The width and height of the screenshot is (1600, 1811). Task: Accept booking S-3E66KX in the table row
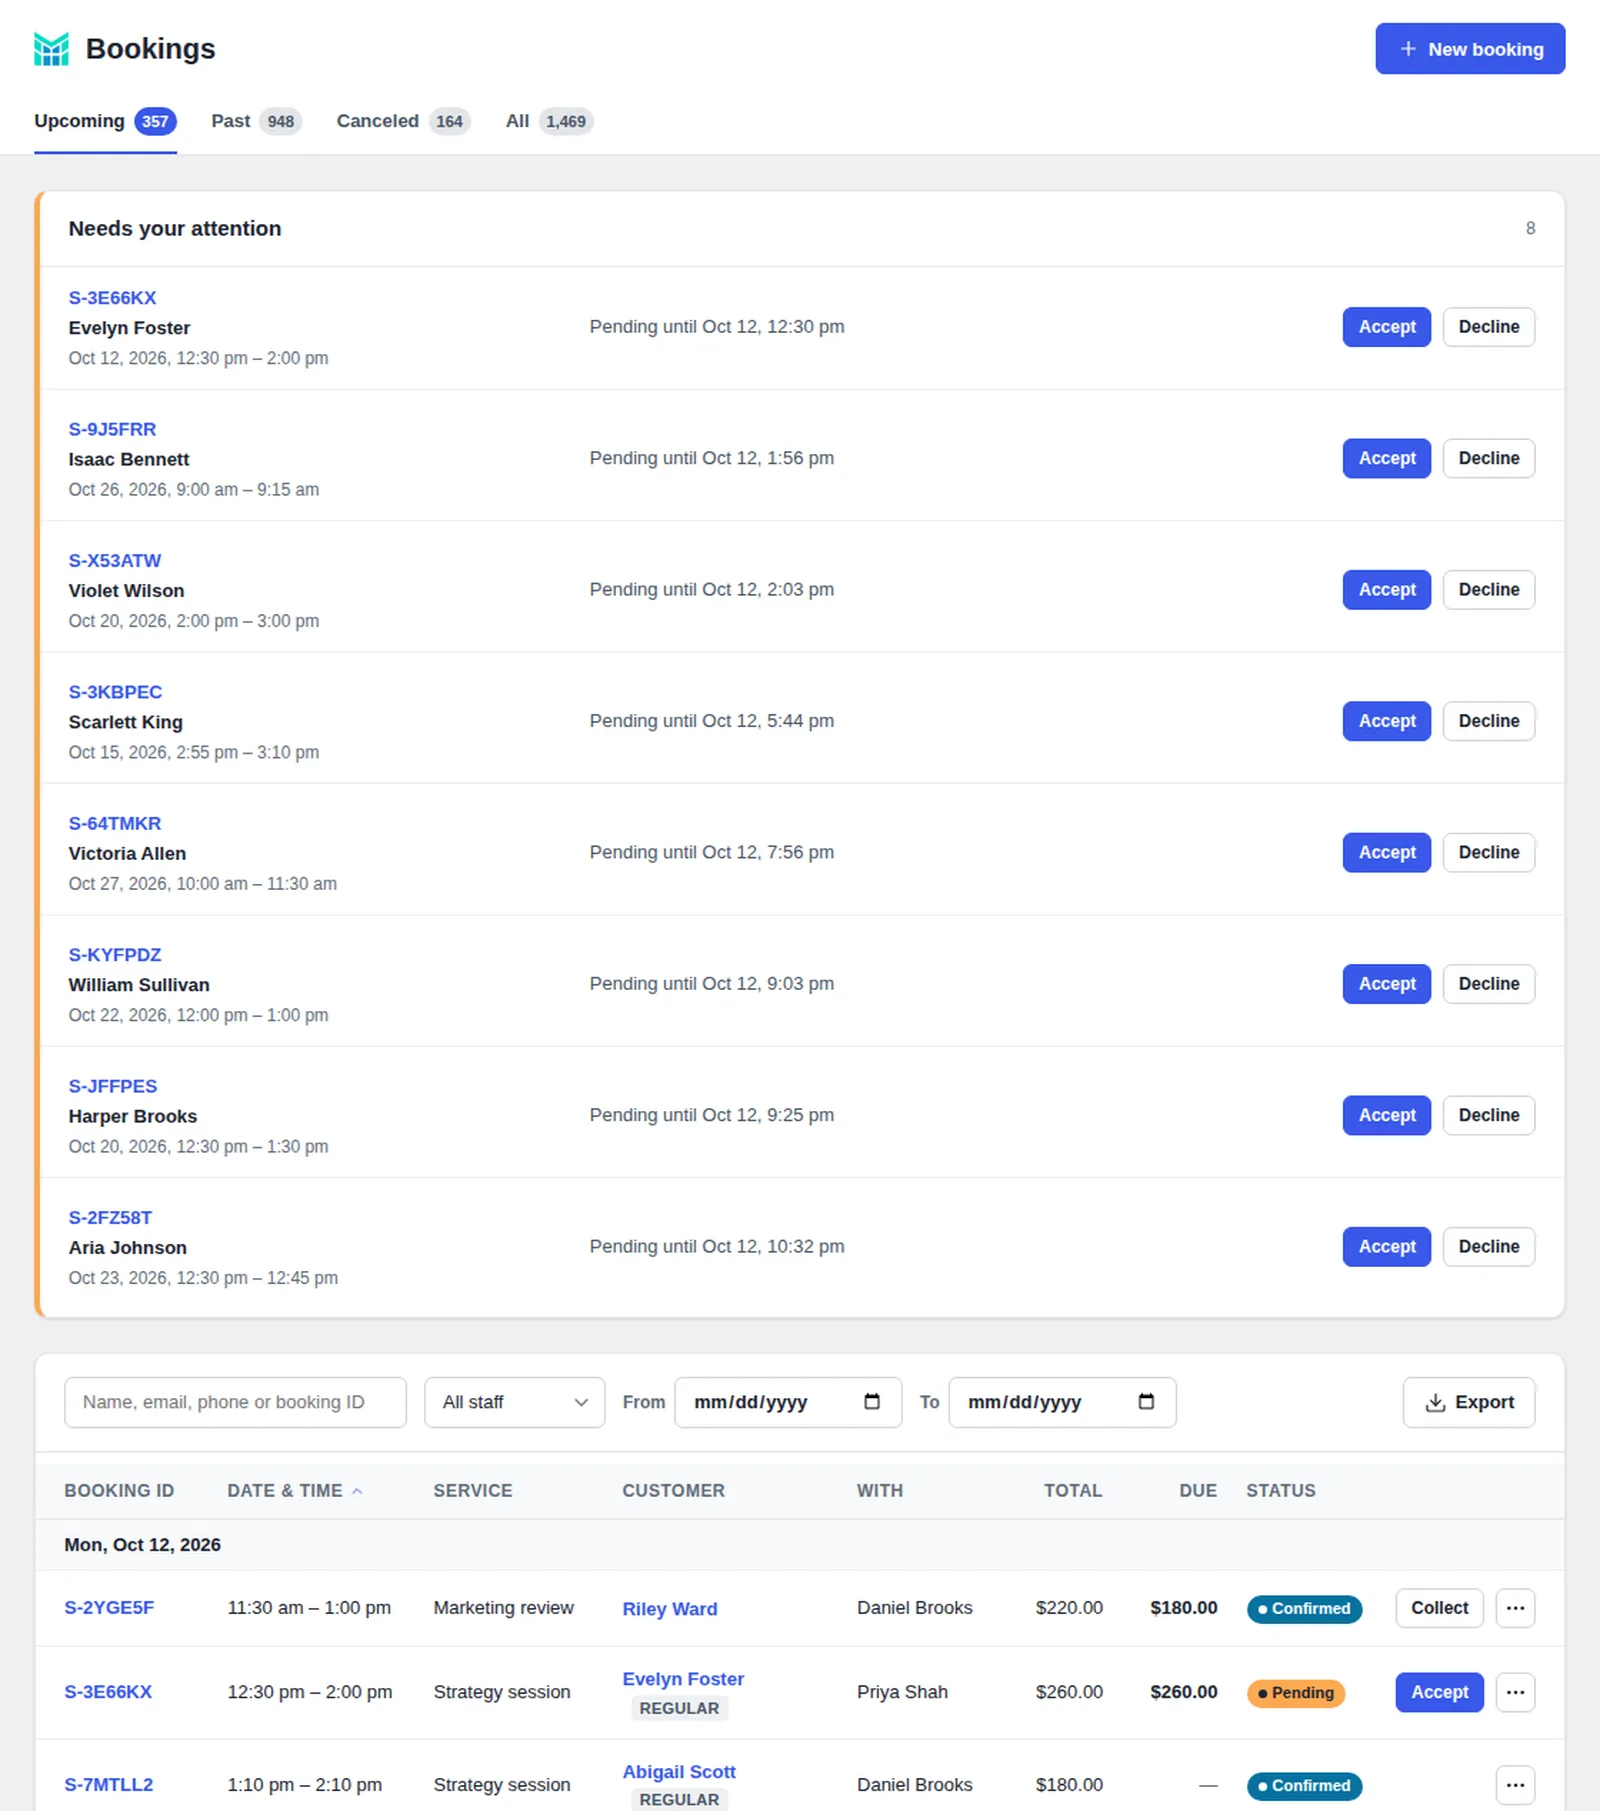coord(1439,1691)
